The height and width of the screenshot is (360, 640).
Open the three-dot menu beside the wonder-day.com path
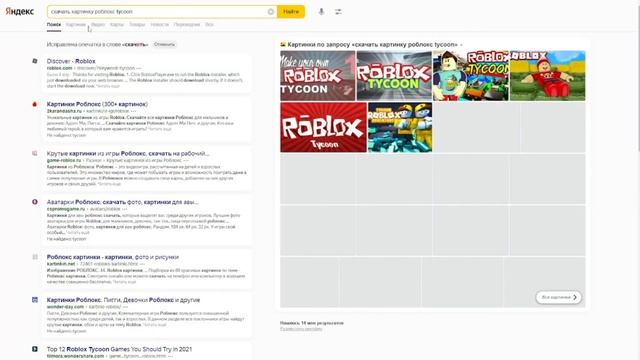(125, 307)
